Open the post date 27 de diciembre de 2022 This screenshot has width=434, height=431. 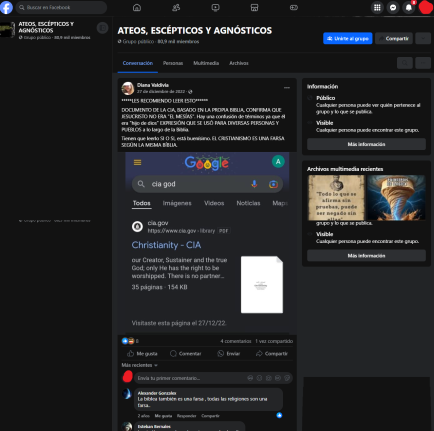(x=161, y=91)
